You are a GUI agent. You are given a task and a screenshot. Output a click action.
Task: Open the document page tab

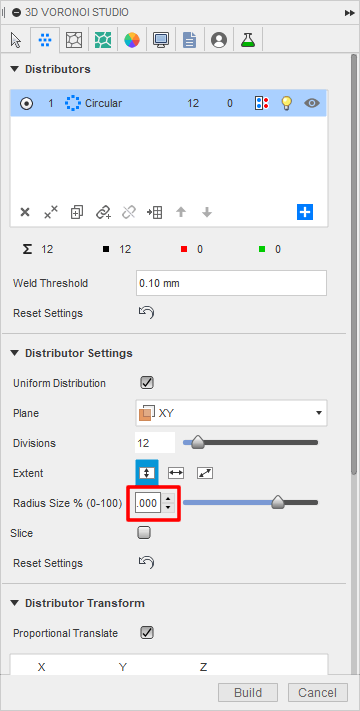(x=190, y=40)
